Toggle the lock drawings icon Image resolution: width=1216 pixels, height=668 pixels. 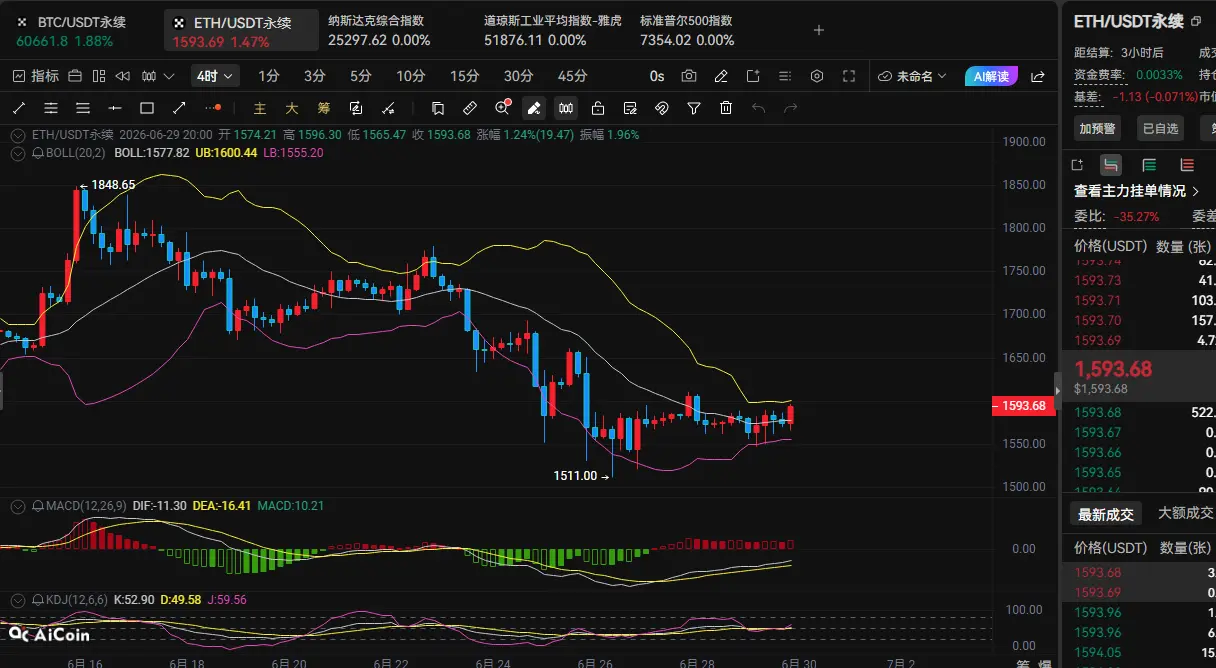click(x=597, y=108)
